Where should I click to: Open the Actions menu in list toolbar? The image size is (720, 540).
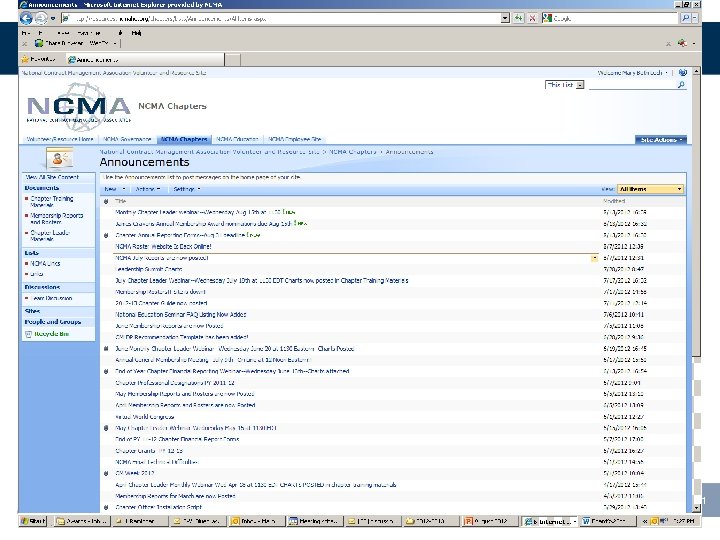148,189
